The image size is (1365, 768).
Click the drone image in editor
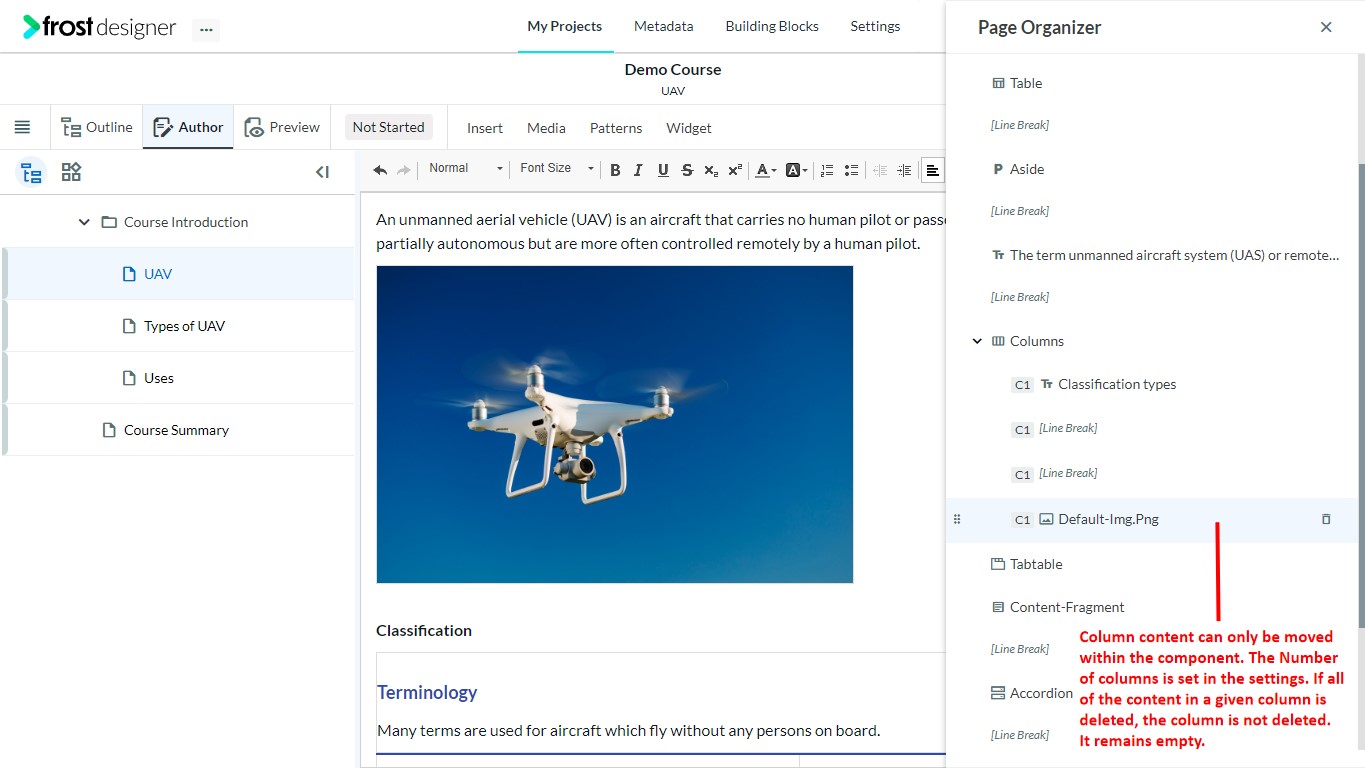[x=615, y=424]
